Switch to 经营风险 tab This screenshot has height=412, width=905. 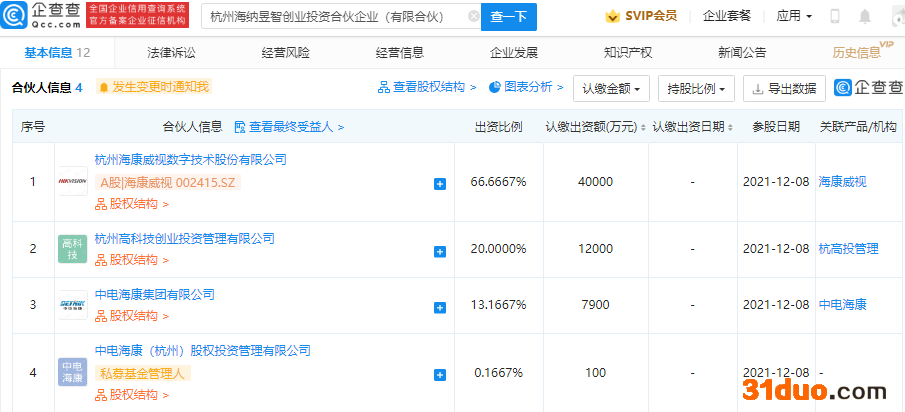point(286,53)
